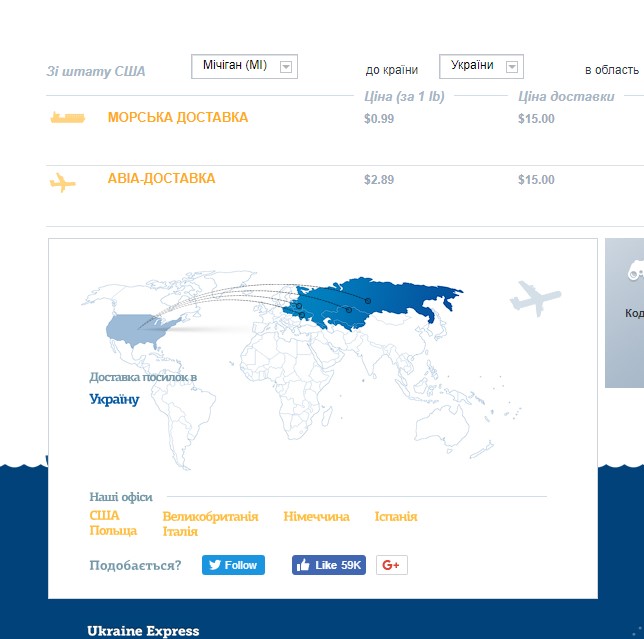Expand the України country dropdown

click(481, 66)
